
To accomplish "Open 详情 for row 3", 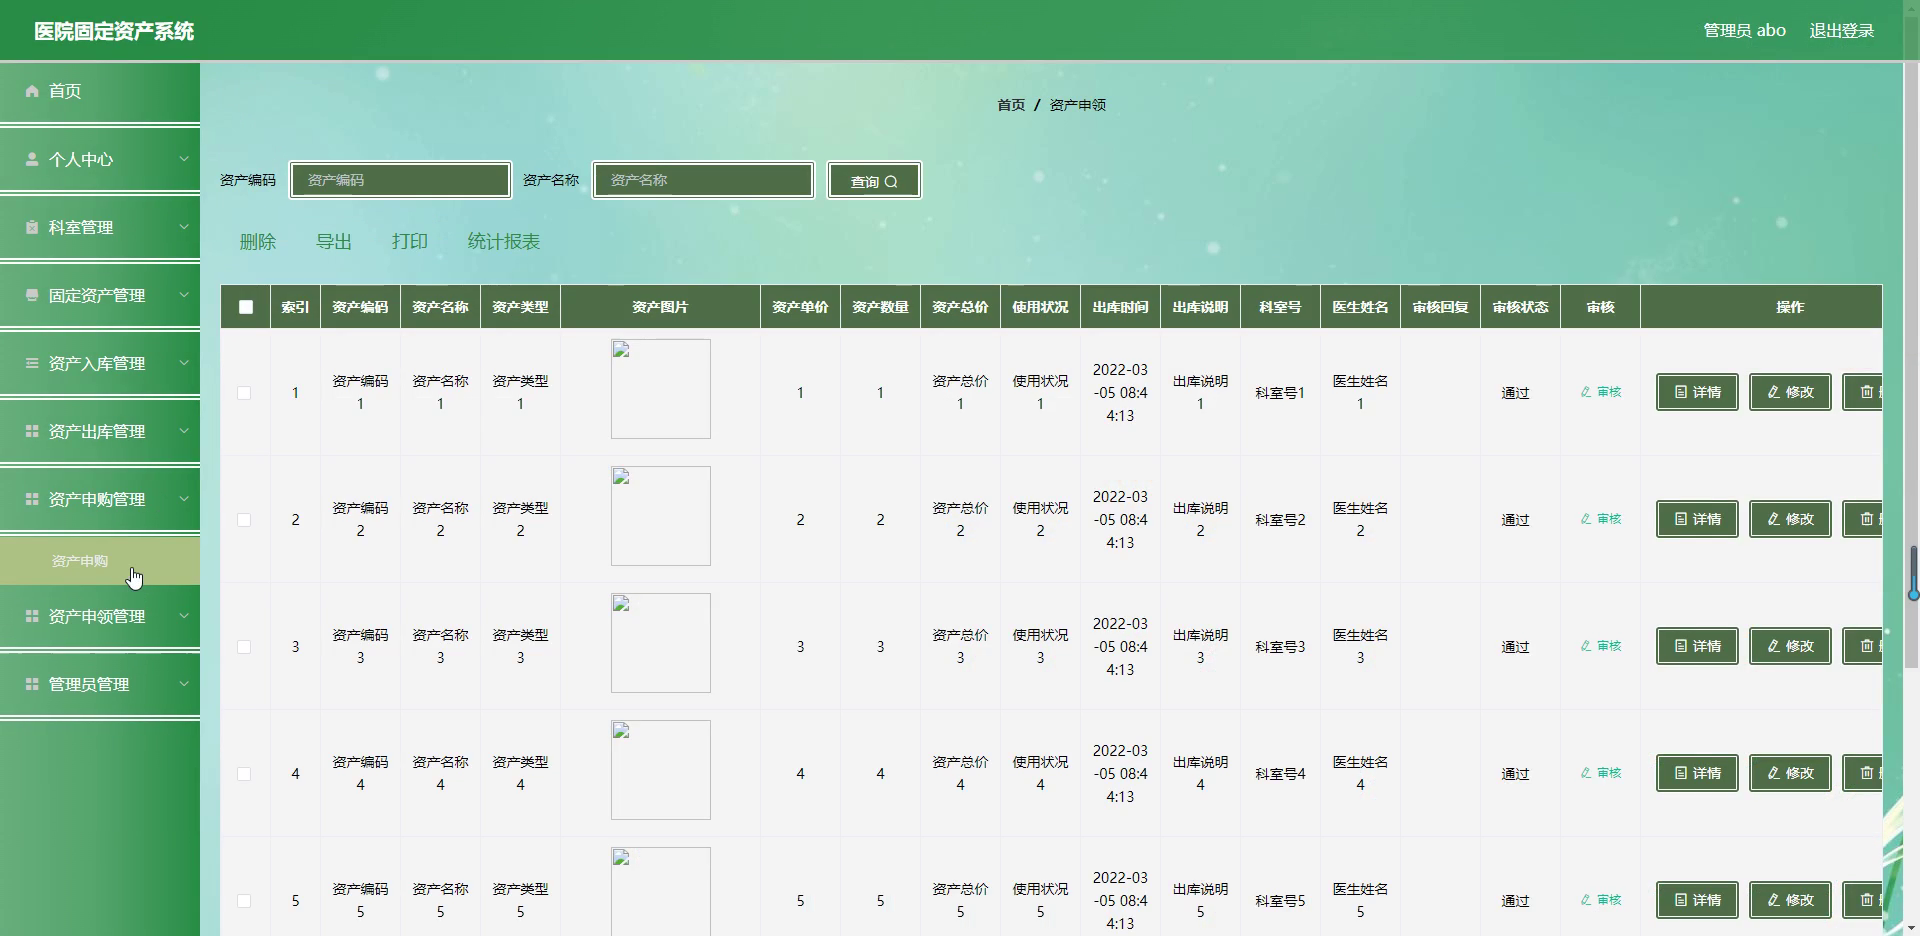I will 1697,646.
